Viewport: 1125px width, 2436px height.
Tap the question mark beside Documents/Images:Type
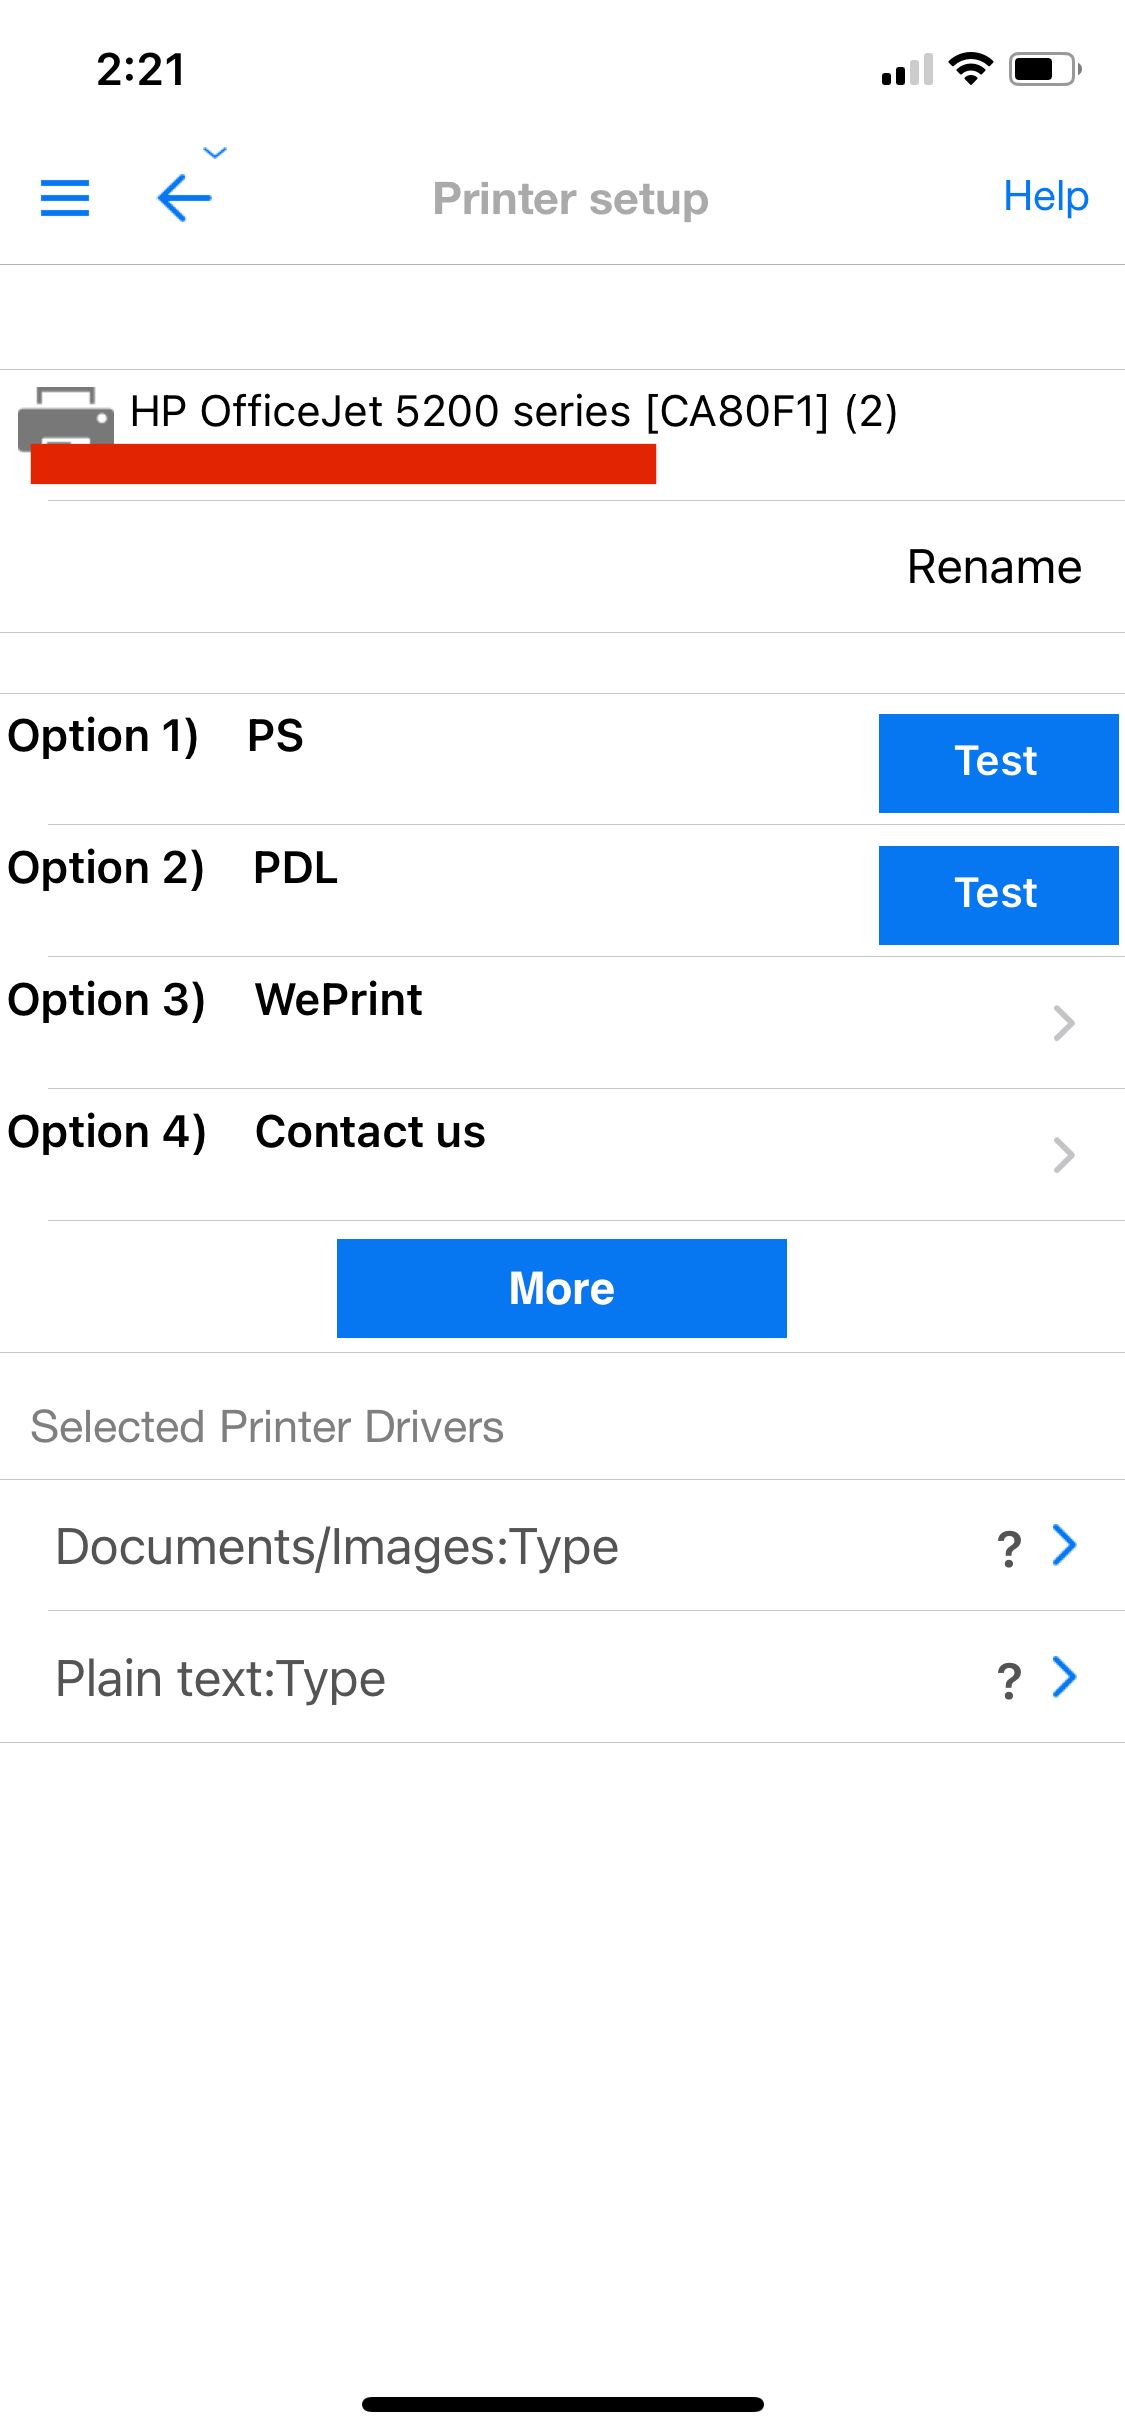(1009, 1547)
